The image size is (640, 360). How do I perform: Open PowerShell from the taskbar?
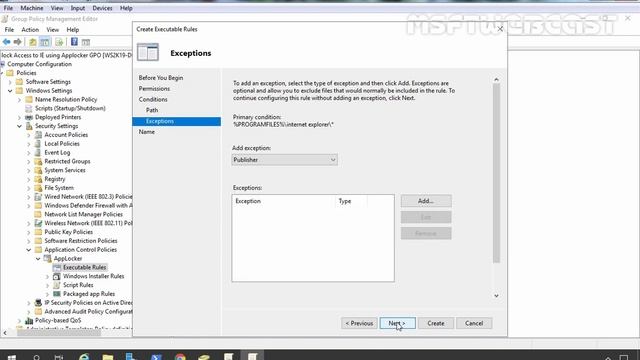coord(156,357)
